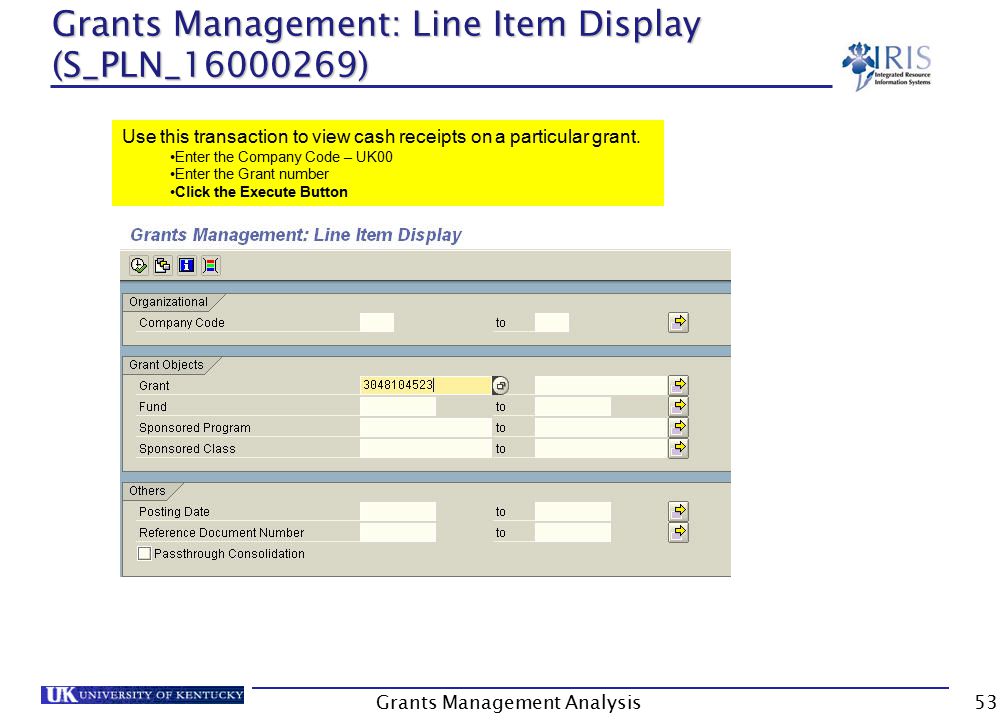Click the Sponsored Program to field
Viewport: 1008px width, 720px height.
pos(600,428)
